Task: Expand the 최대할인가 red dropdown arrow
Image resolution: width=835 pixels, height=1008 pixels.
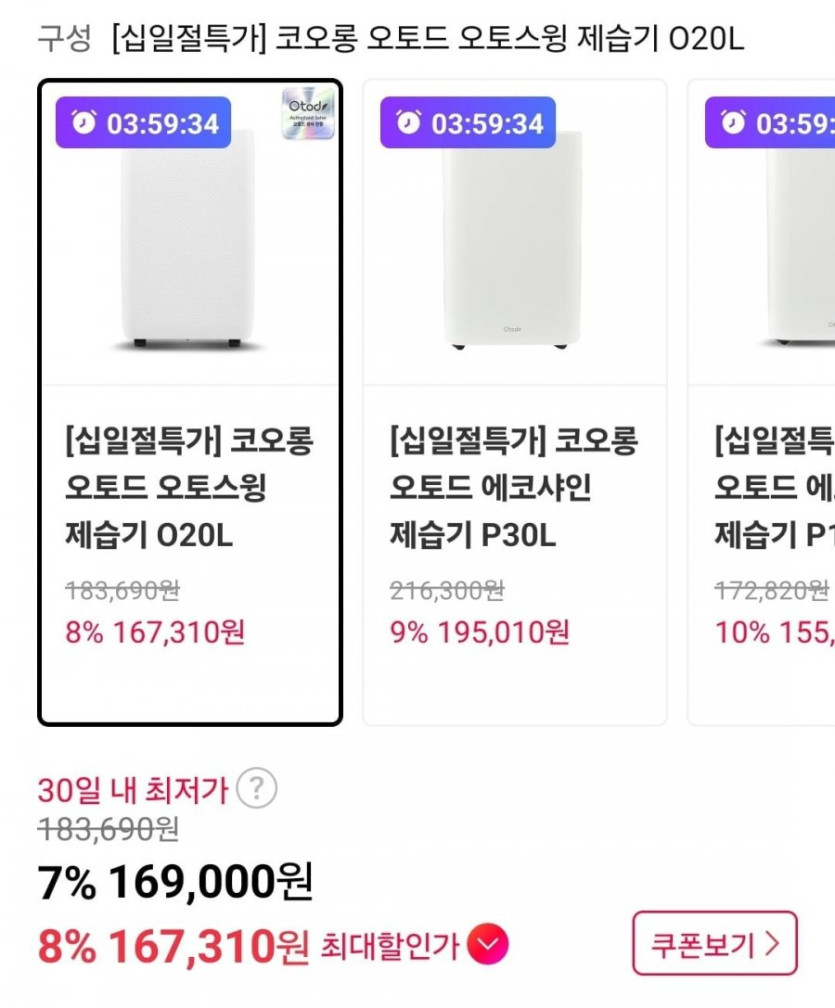Action: tap(488, 944)
